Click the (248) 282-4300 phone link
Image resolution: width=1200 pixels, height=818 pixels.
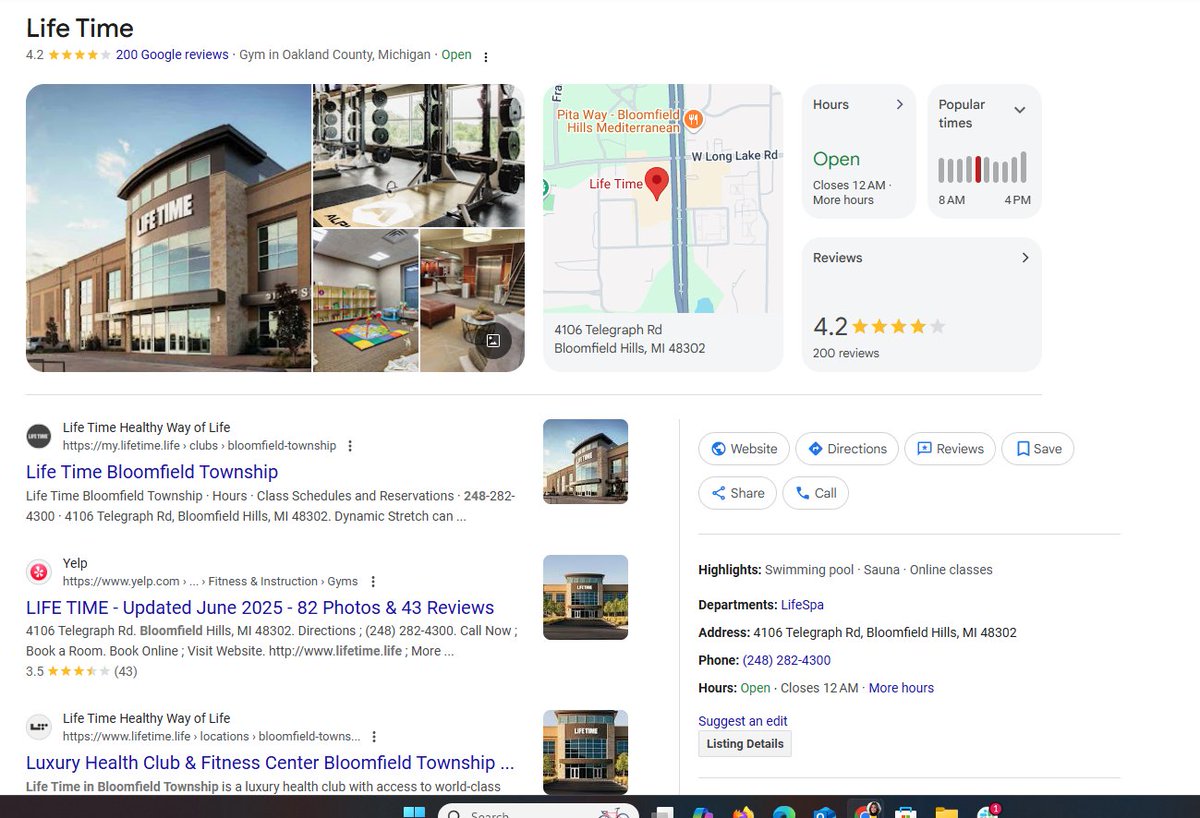tap(786, 660)
